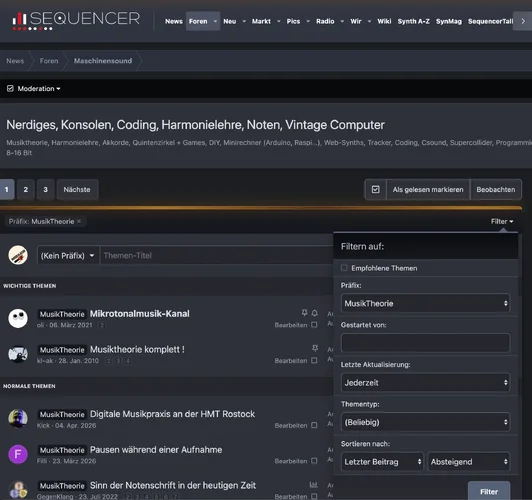Click the pin icon on Mikrotonalmusik-Kanal
The width and height of the screenshot is (532, 500).
pyautogui.click(x=304, y=313)
